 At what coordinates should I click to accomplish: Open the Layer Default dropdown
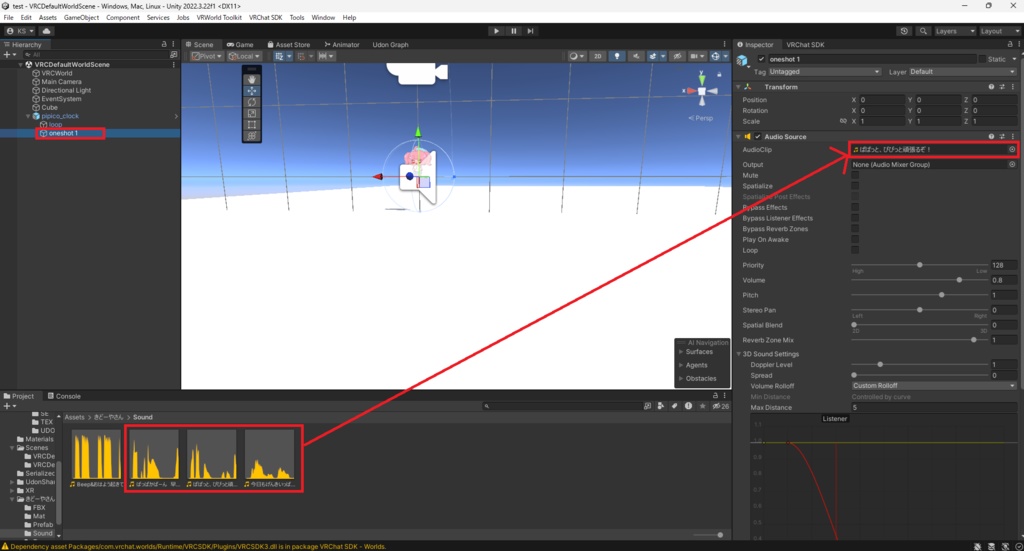click(962, 72)
